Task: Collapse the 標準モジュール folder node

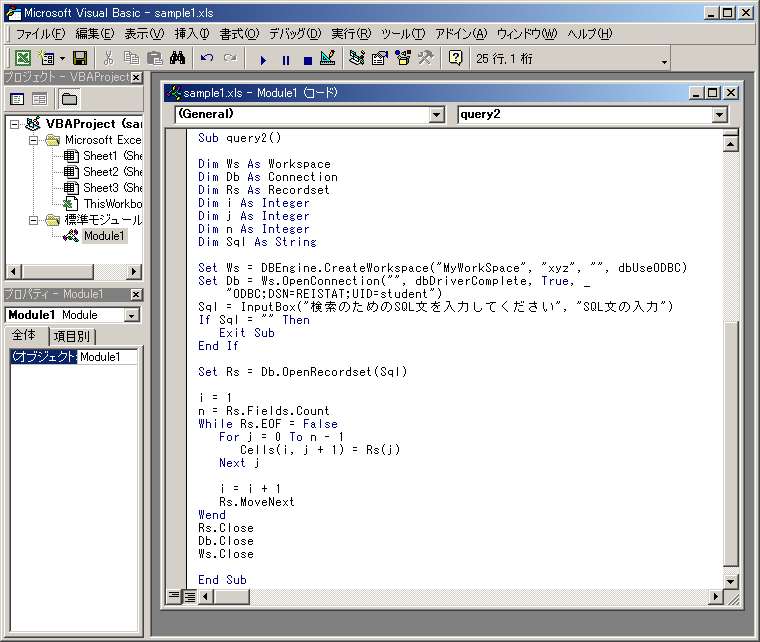Action: (33, 220)
